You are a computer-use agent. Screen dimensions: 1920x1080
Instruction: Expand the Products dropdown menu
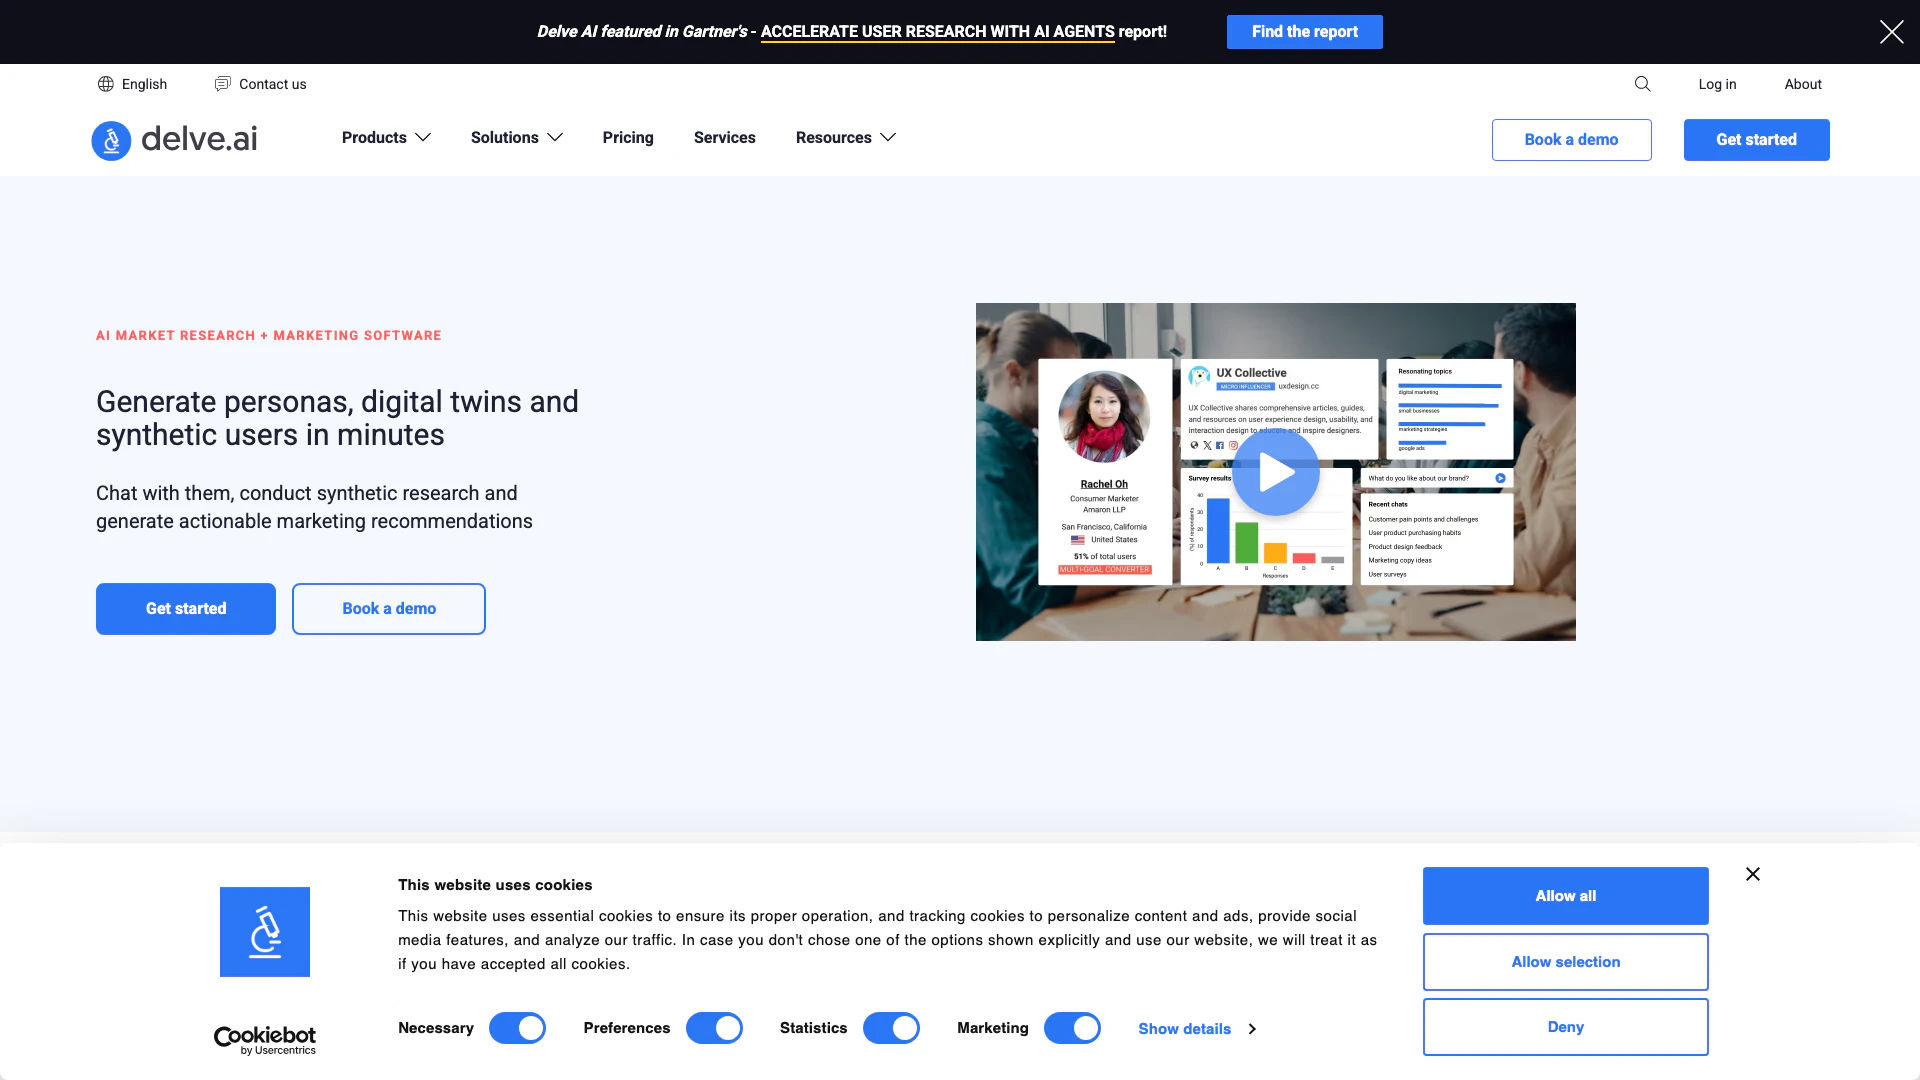click(x=386, y=138)
